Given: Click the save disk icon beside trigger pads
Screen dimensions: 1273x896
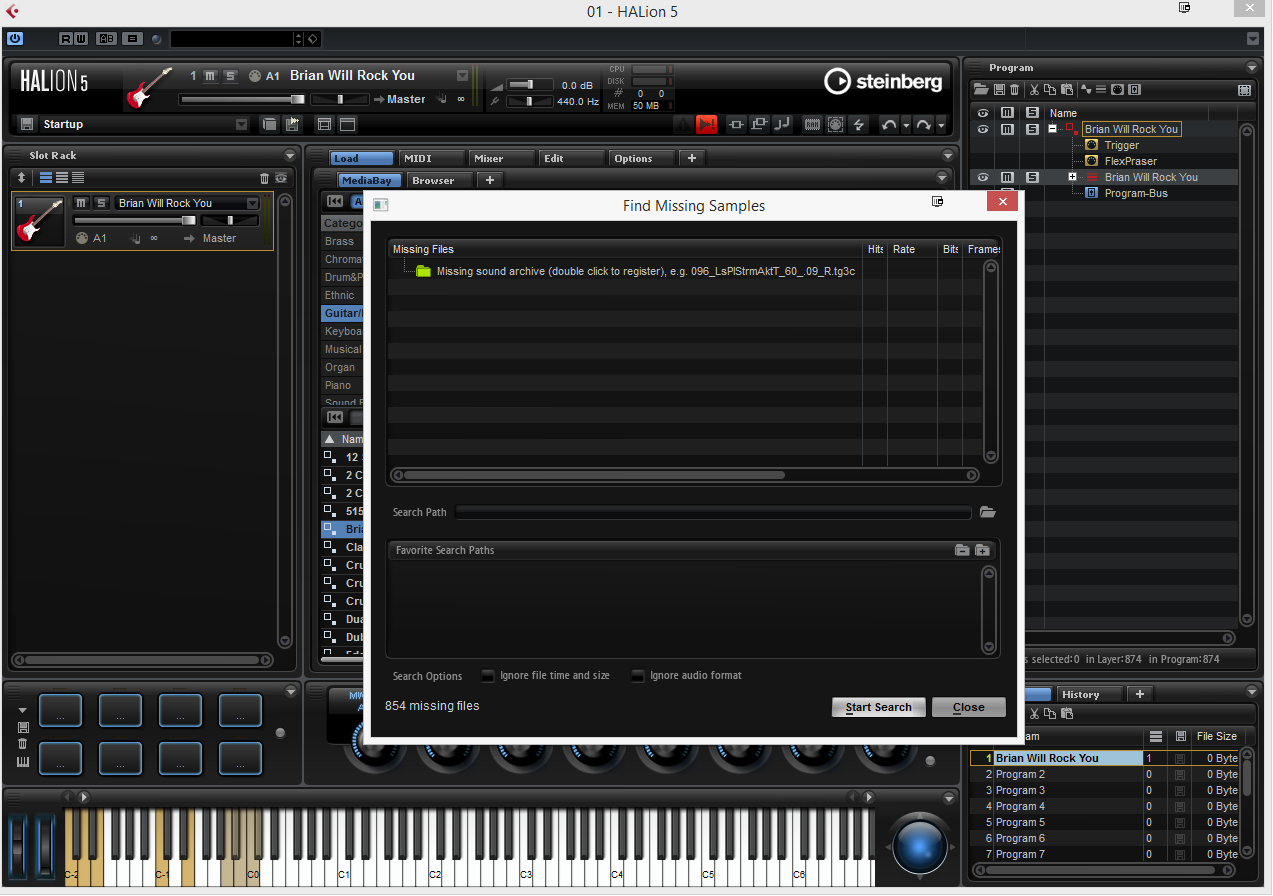Looking at the screenshot, I should (23, 727).
